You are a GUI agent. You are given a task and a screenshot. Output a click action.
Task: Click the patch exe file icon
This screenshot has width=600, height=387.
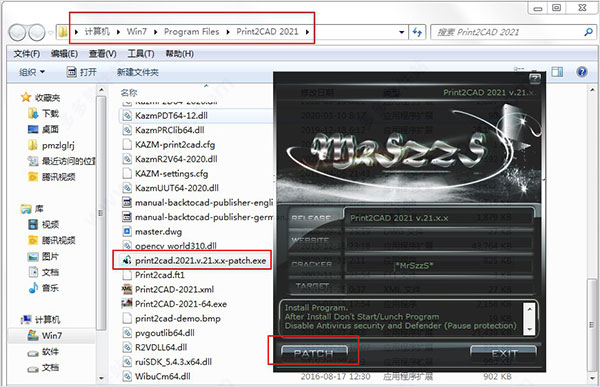127,260
